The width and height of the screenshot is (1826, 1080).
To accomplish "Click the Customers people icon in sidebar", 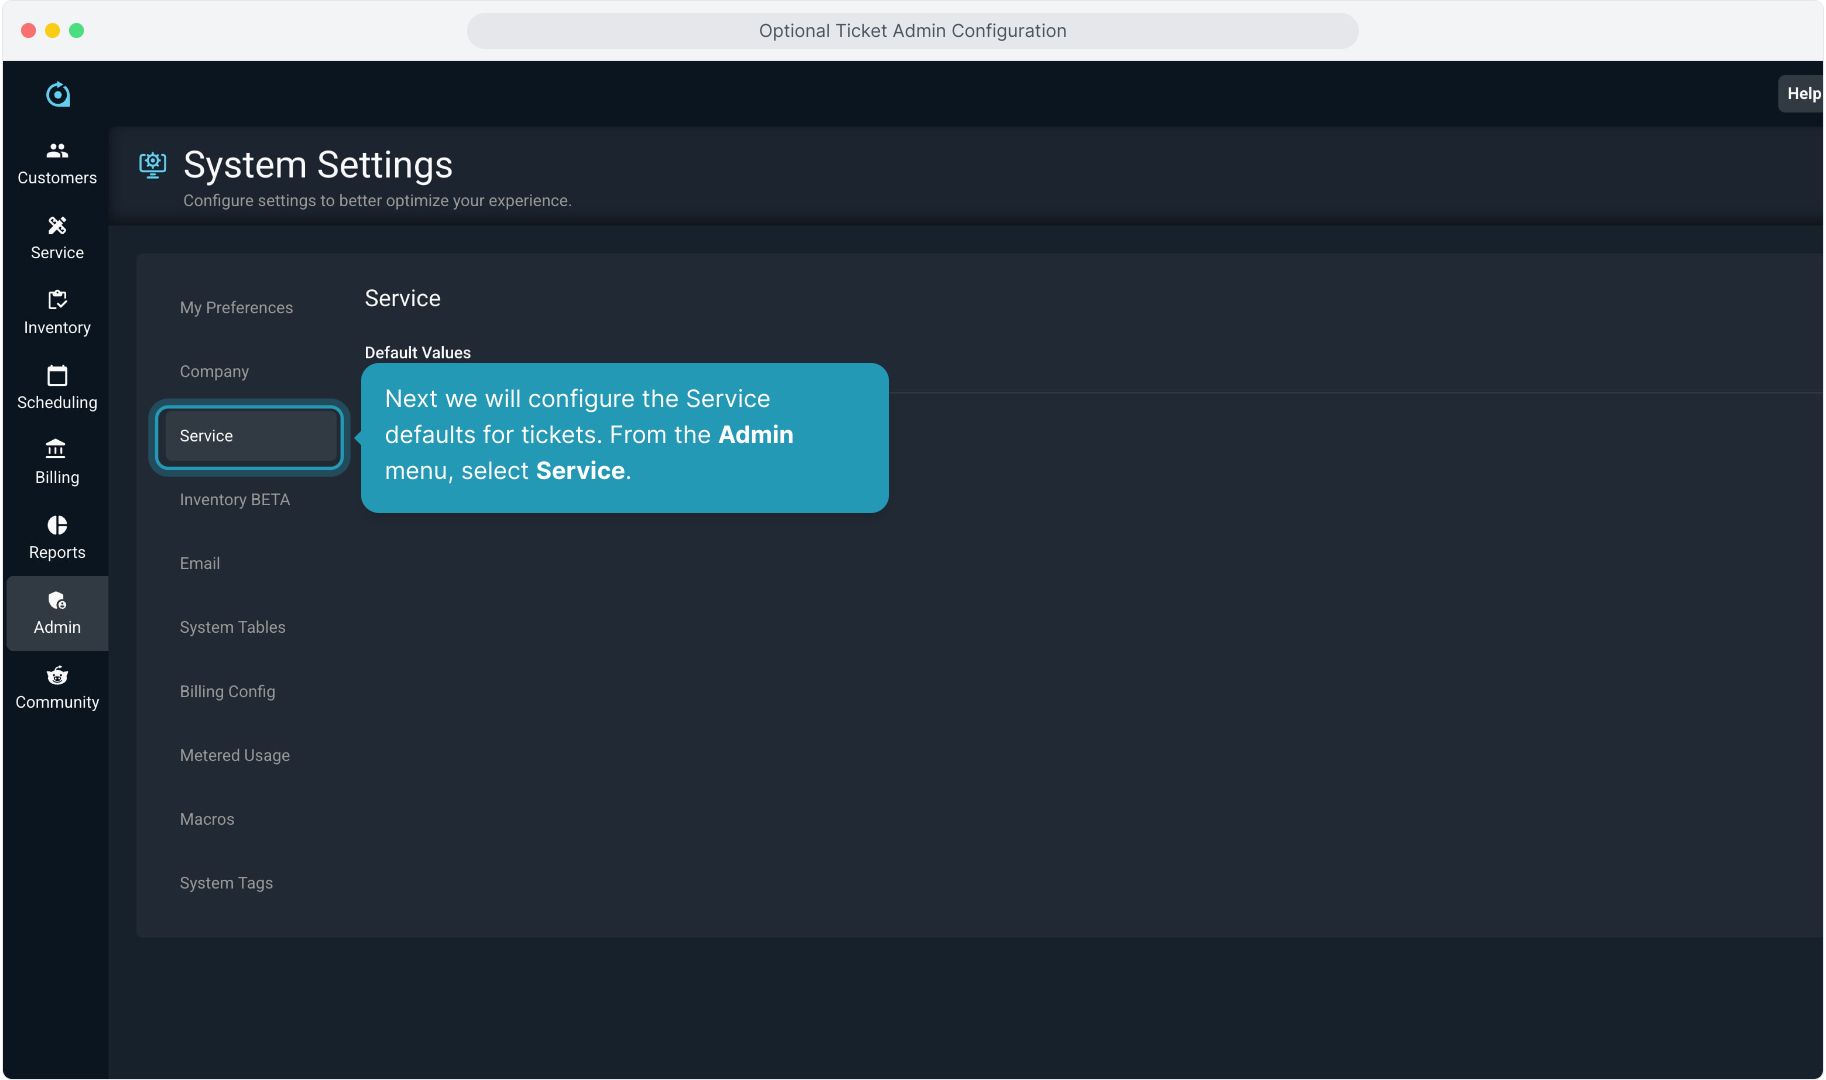I will pyautogui.click(x=57, y=151).
